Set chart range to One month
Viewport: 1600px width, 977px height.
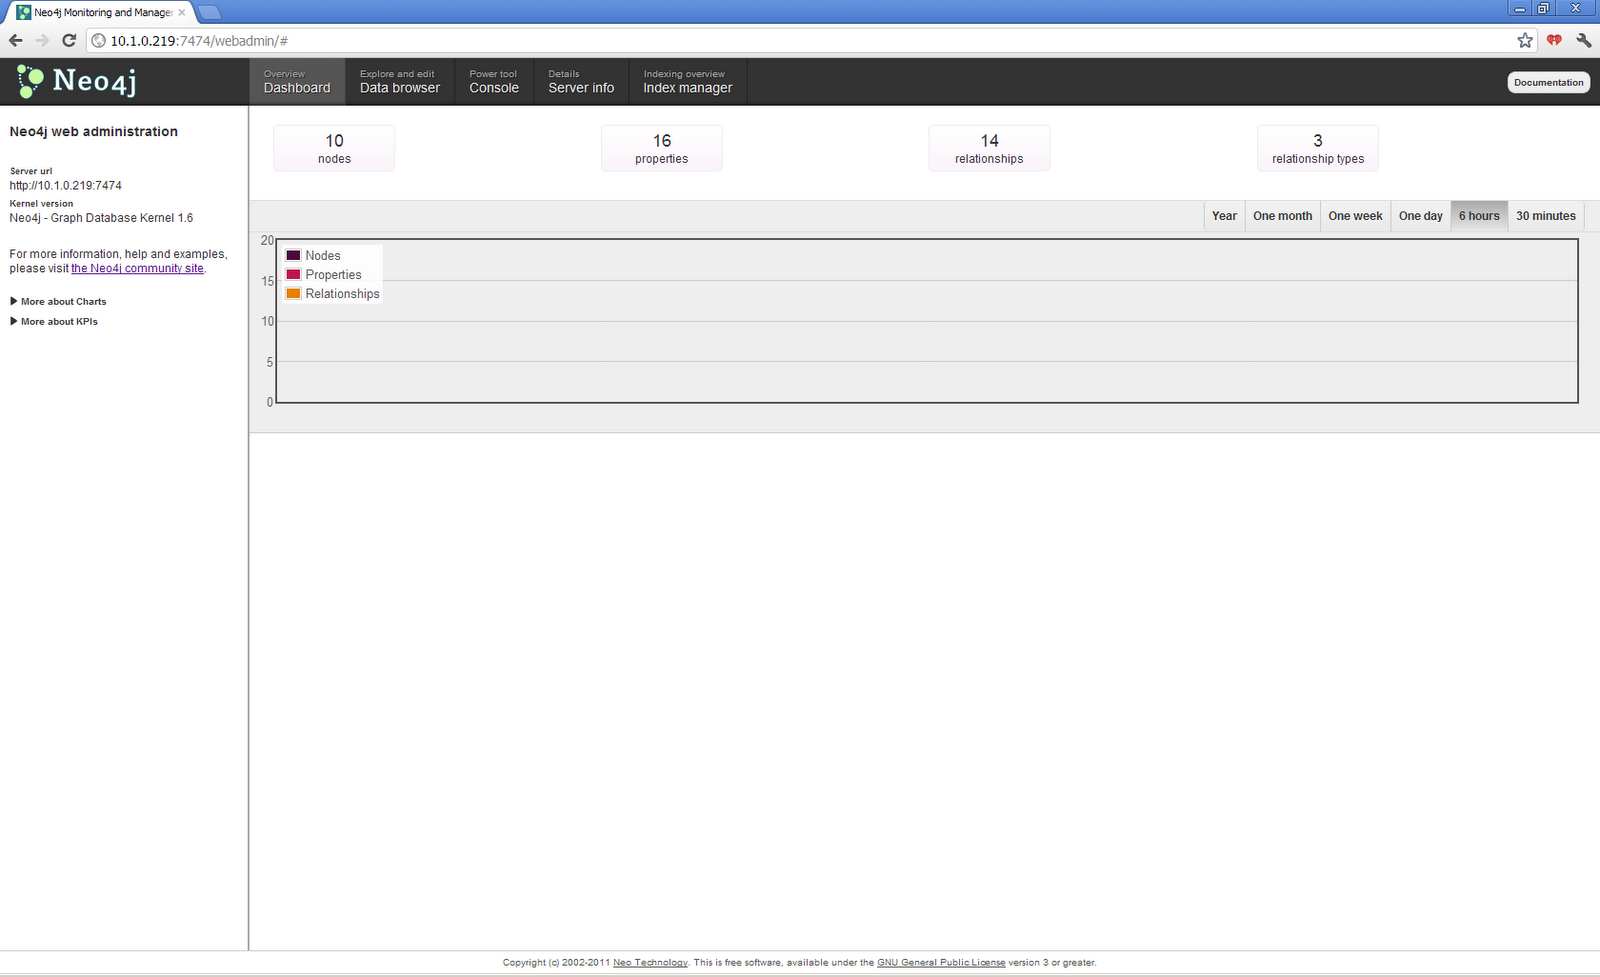[1282, 216]
